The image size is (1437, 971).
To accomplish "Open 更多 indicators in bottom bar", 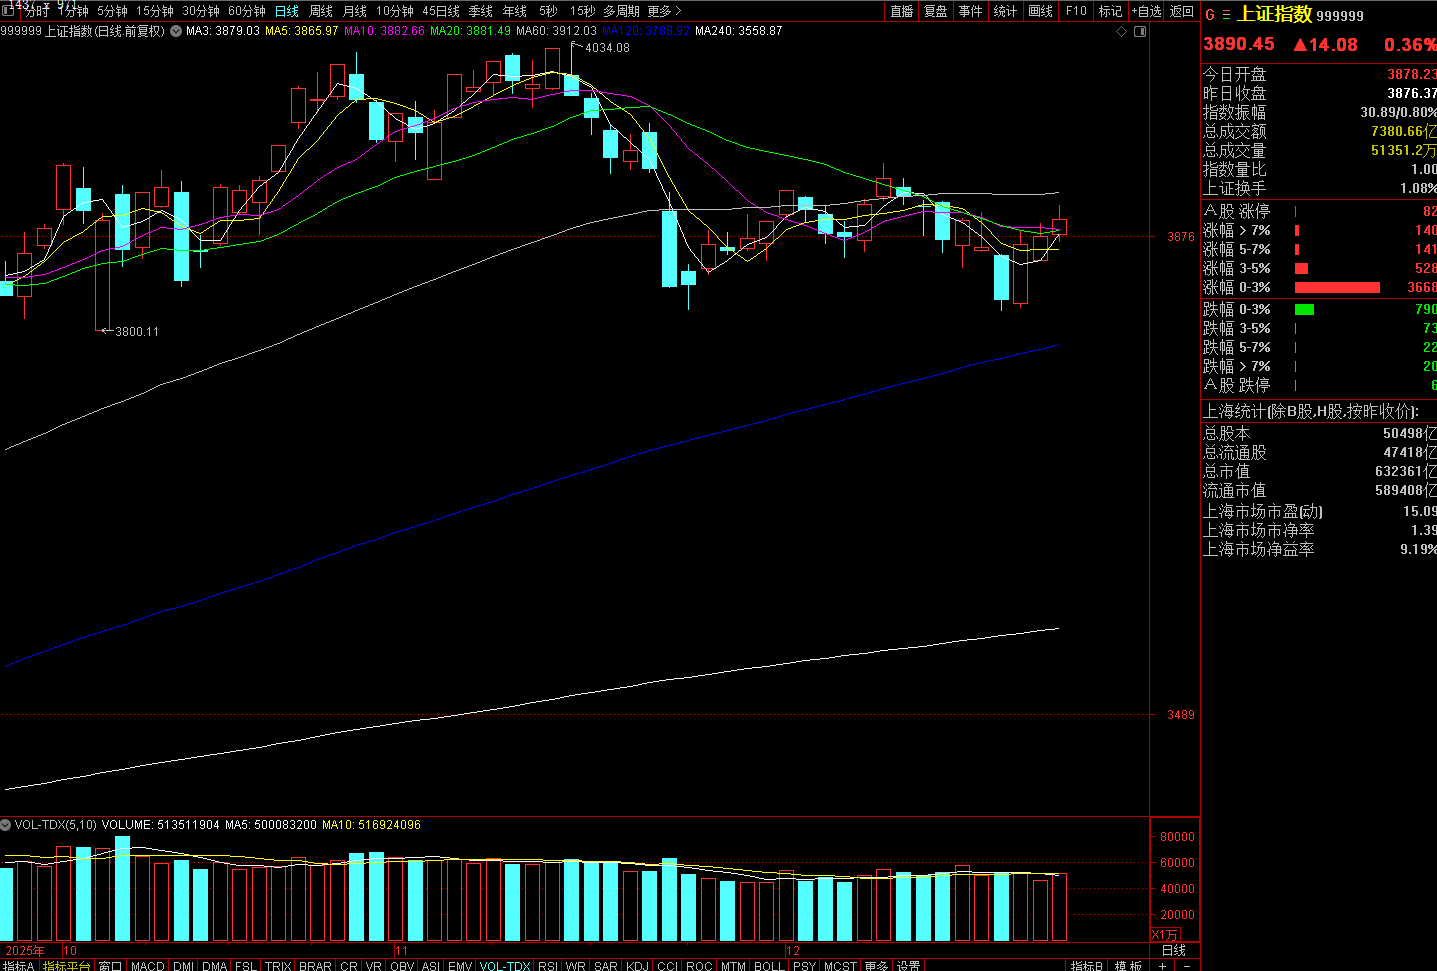I will click(877, 965).
